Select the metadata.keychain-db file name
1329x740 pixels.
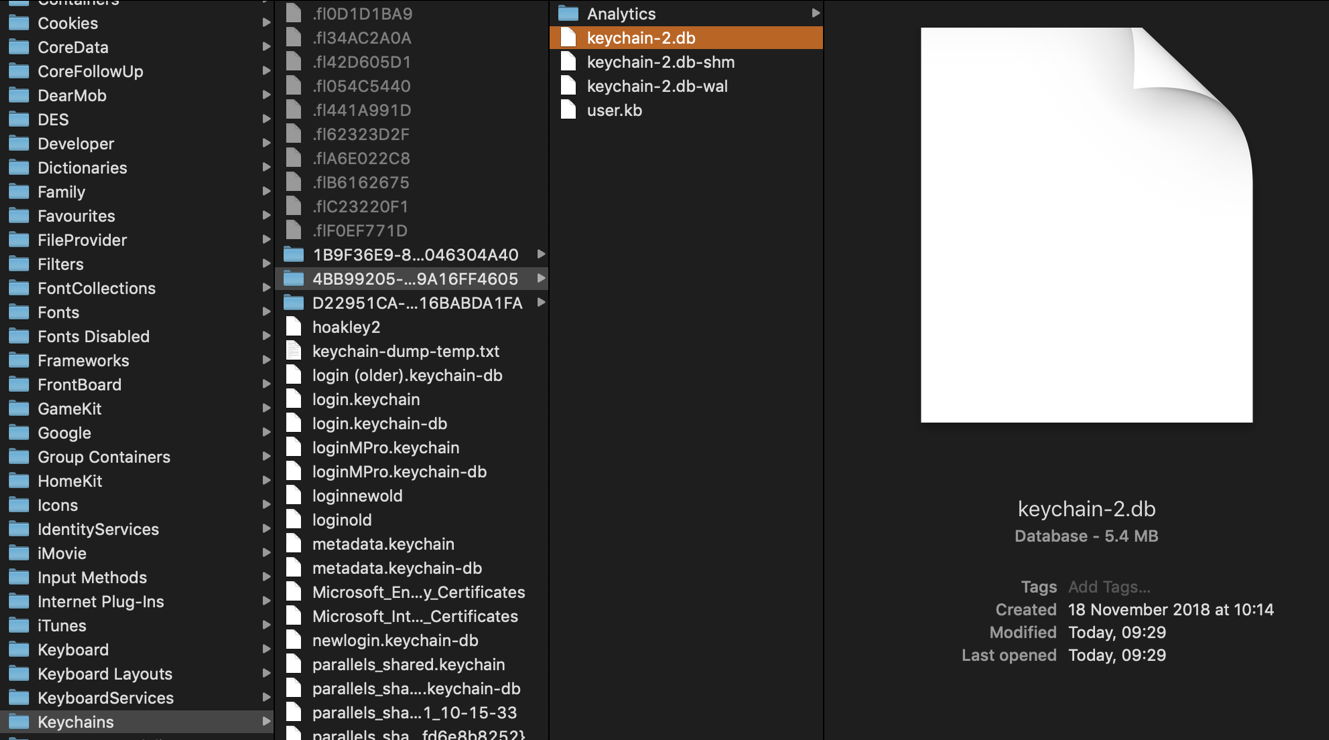point(397,568)
